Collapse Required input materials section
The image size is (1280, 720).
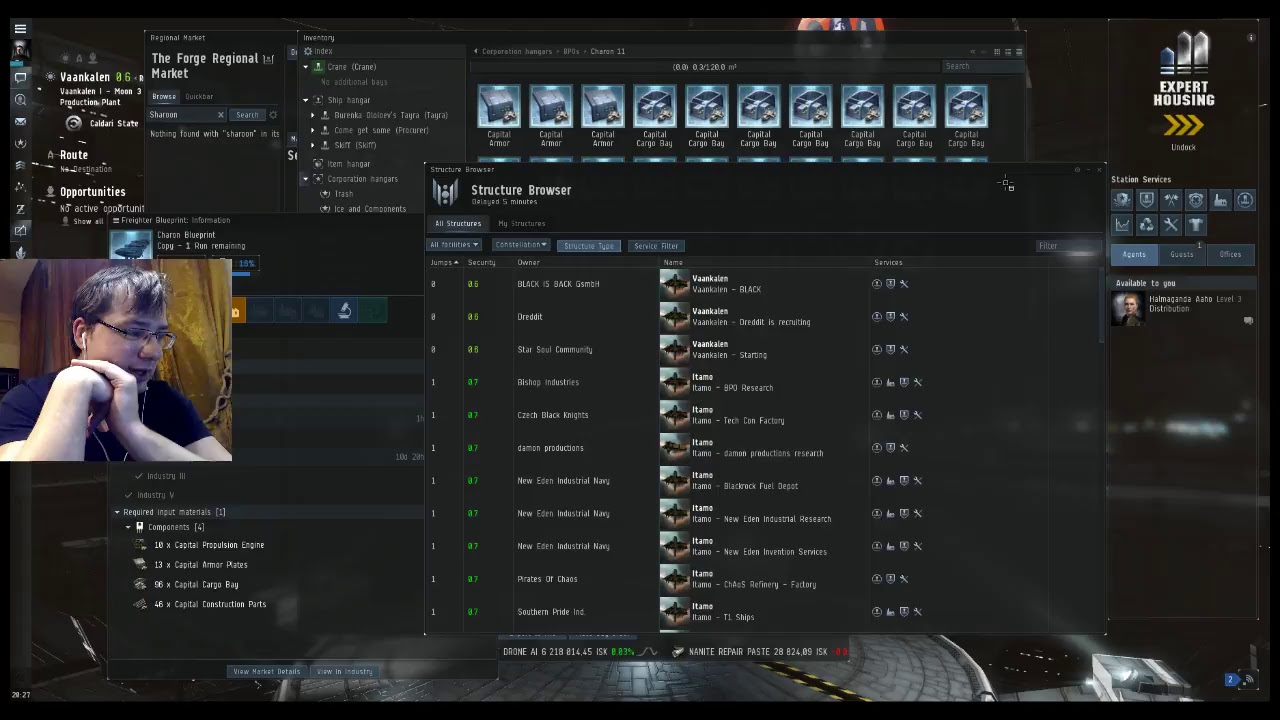point(117,512)
